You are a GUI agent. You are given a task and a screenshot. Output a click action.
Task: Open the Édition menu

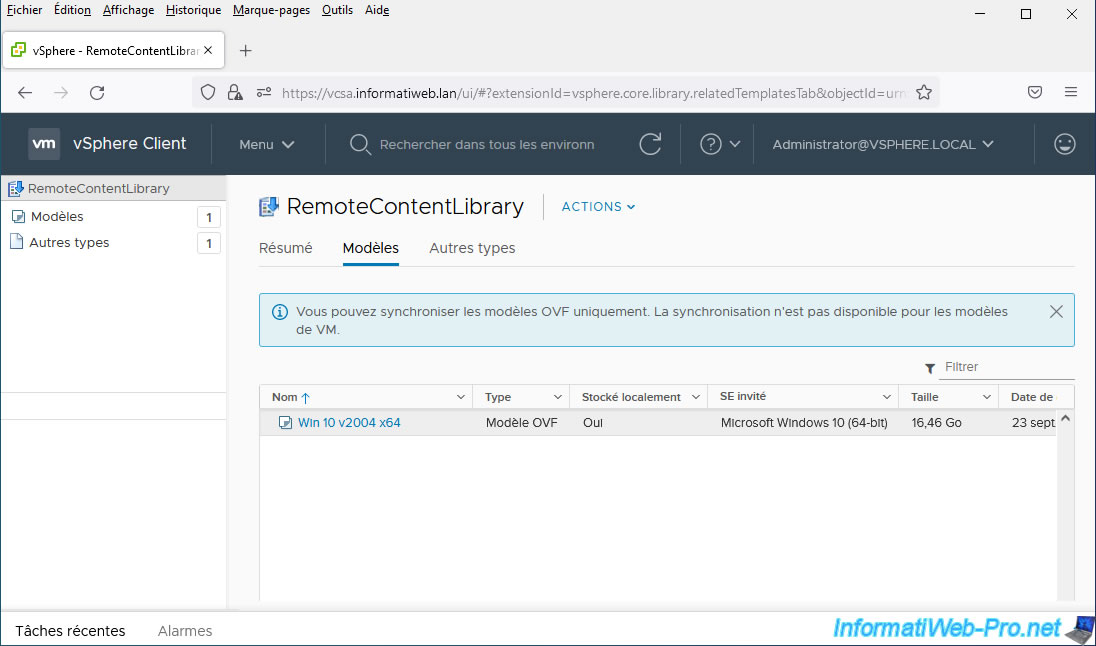click(x=72, y=10)
